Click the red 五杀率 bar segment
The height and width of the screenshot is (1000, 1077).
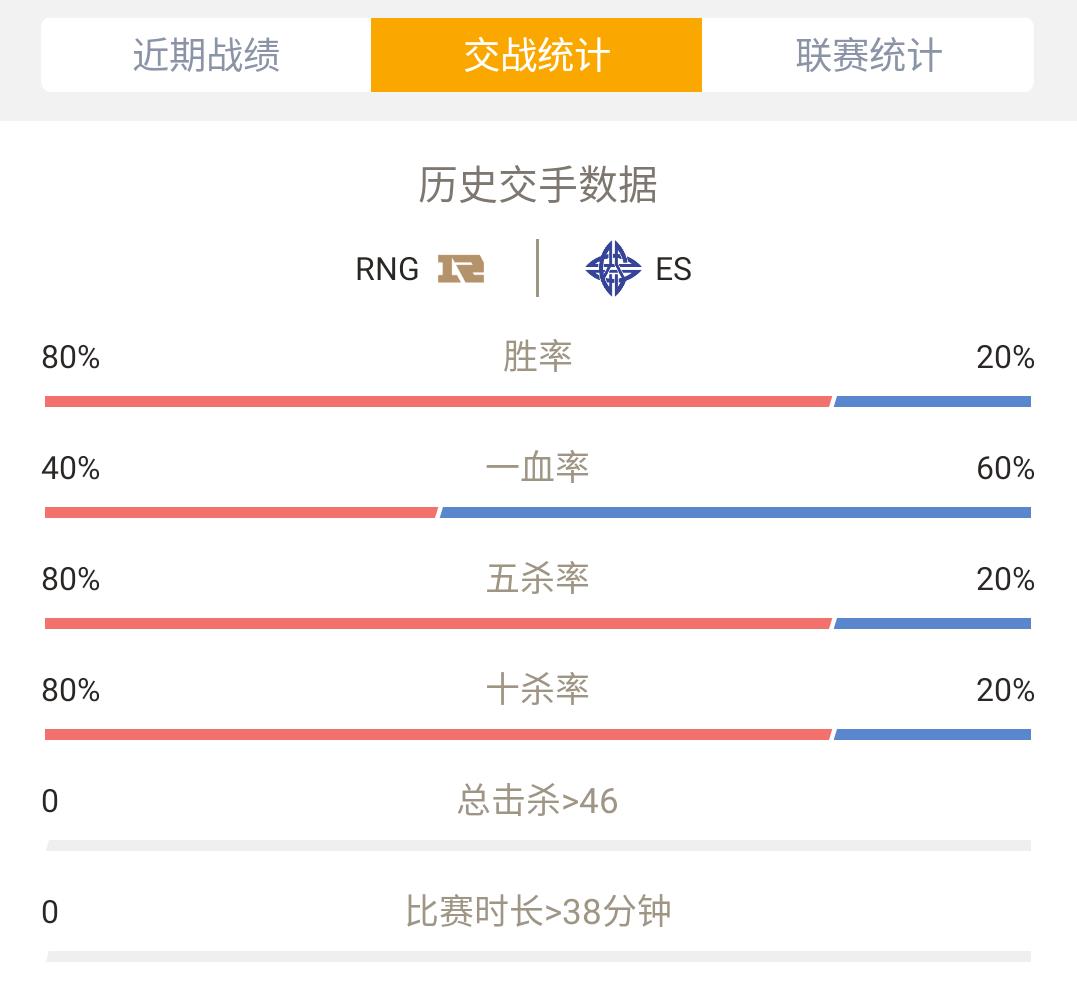pos(438,624)
